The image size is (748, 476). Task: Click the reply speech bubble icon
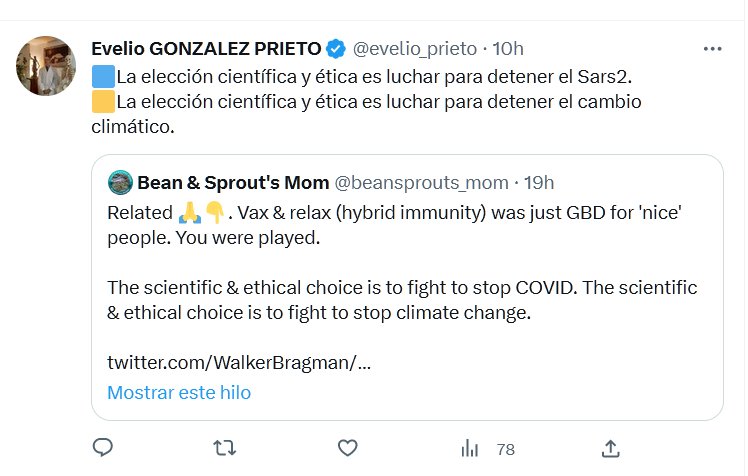tap(102, 448)
